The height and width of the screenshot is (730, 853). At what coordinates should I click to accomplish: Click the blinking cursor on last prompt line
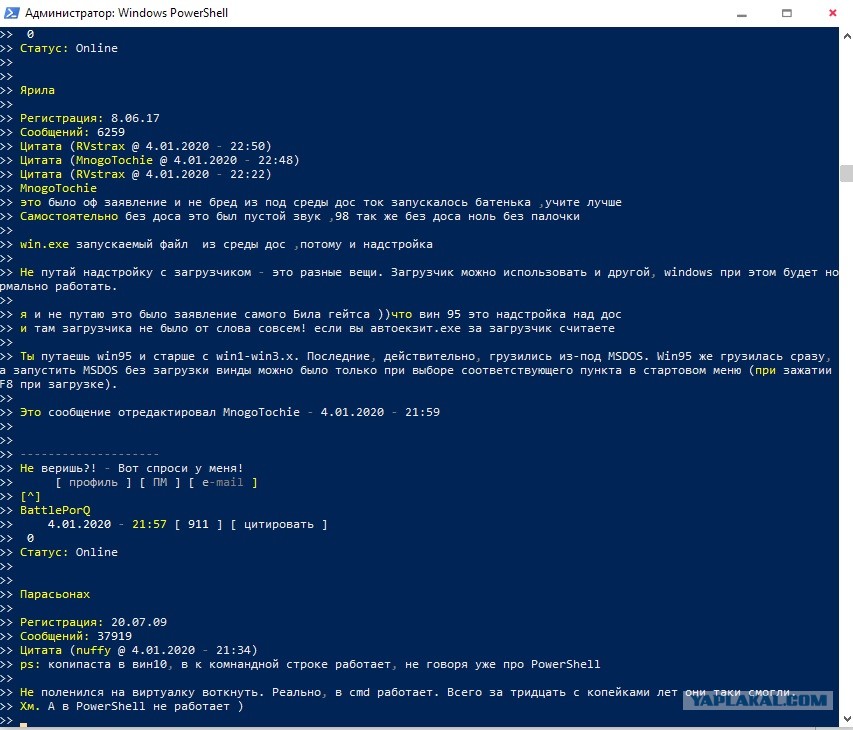click(x=23, y=725)
